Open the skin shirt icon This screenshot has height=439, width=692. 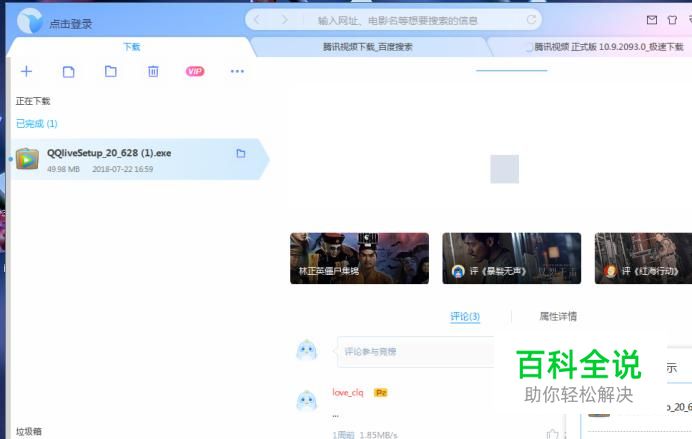pos(672,20)
